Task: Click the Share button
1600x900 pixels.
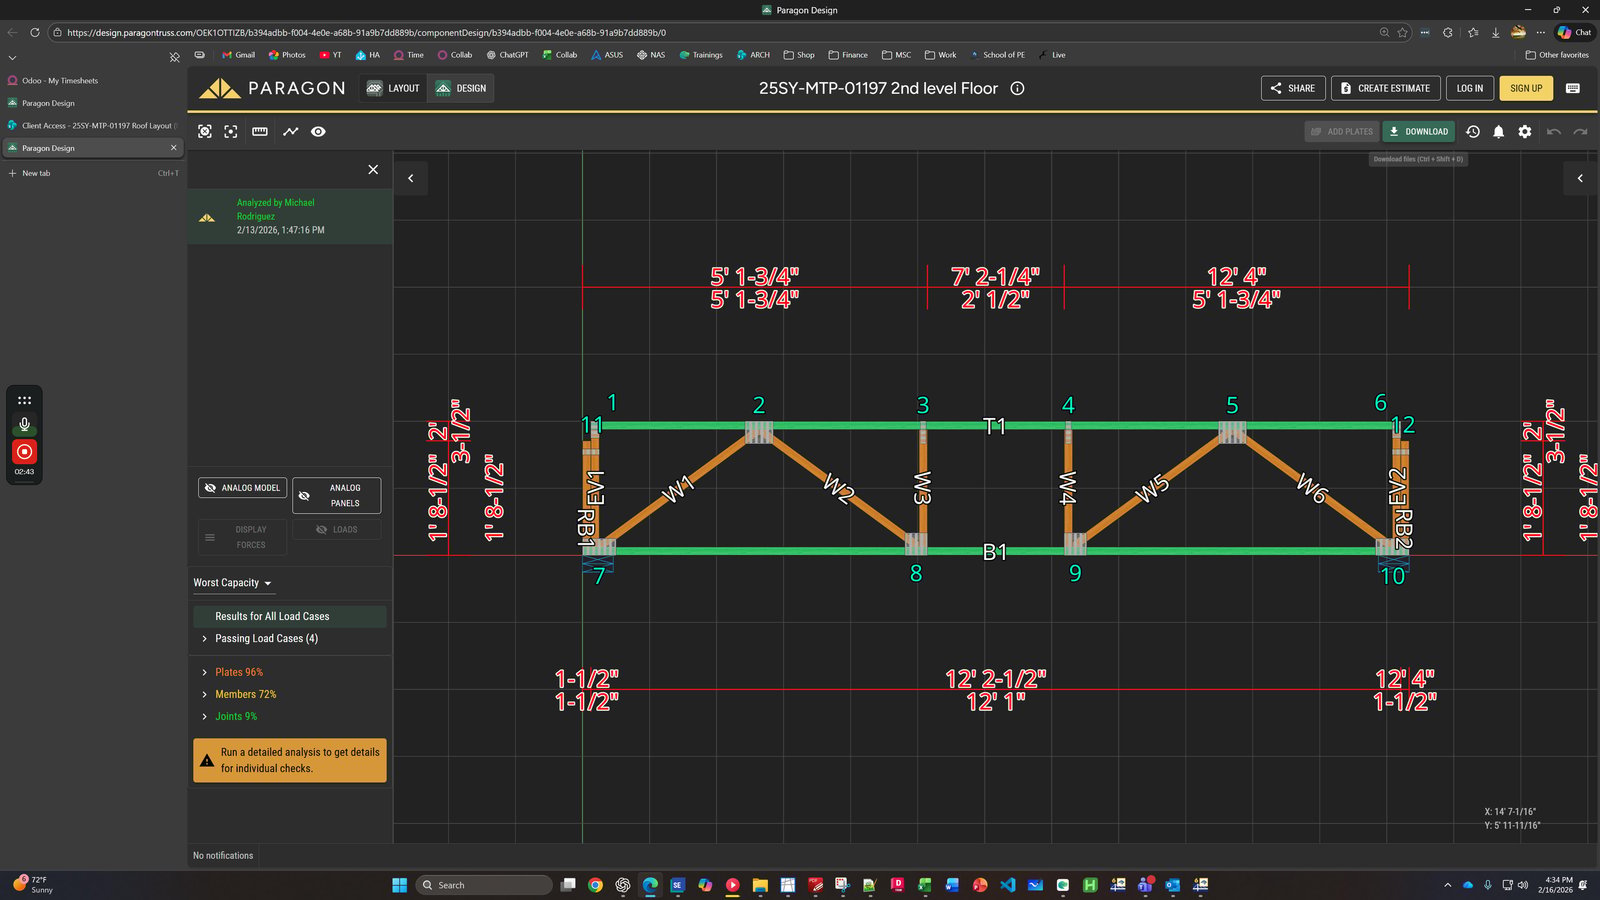Action: coord(1293,88)
